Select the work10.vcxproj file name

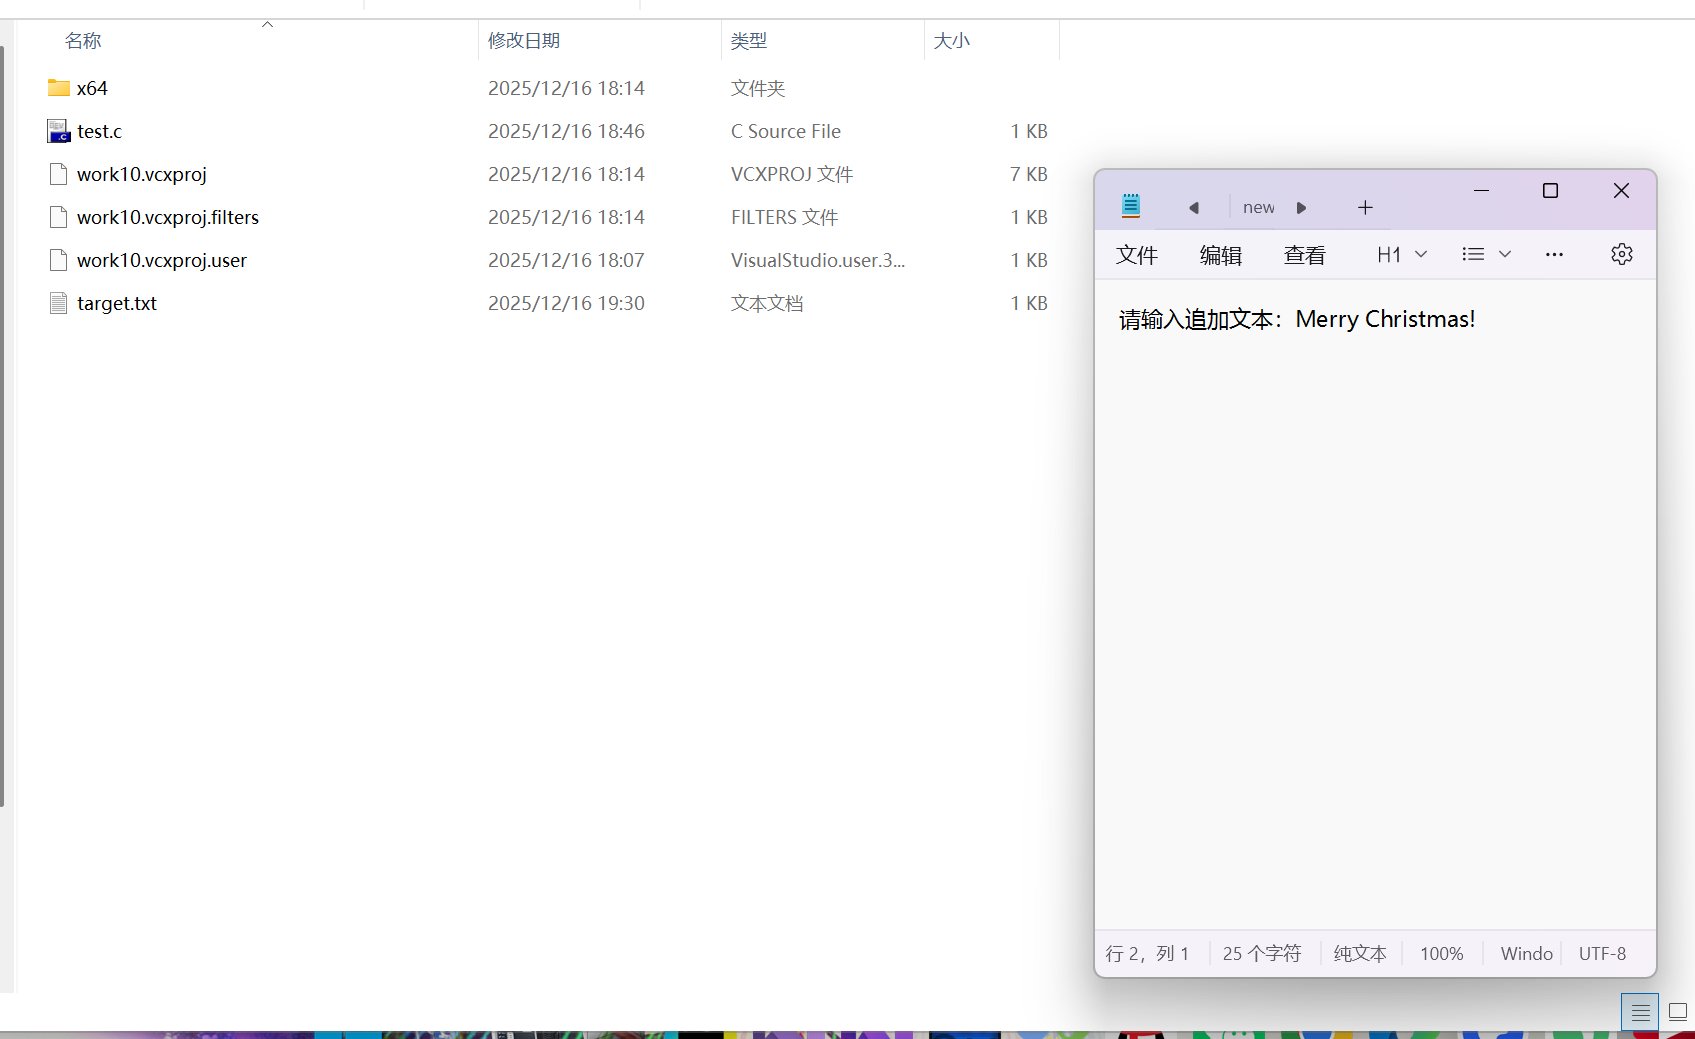pyautogui.click(x=142, y=174)
